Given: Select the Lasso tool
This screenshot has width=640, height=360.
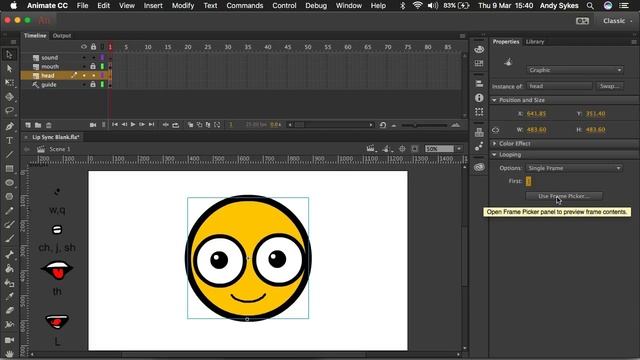Looking at the screenshot, I should click(x=9, y=111).
